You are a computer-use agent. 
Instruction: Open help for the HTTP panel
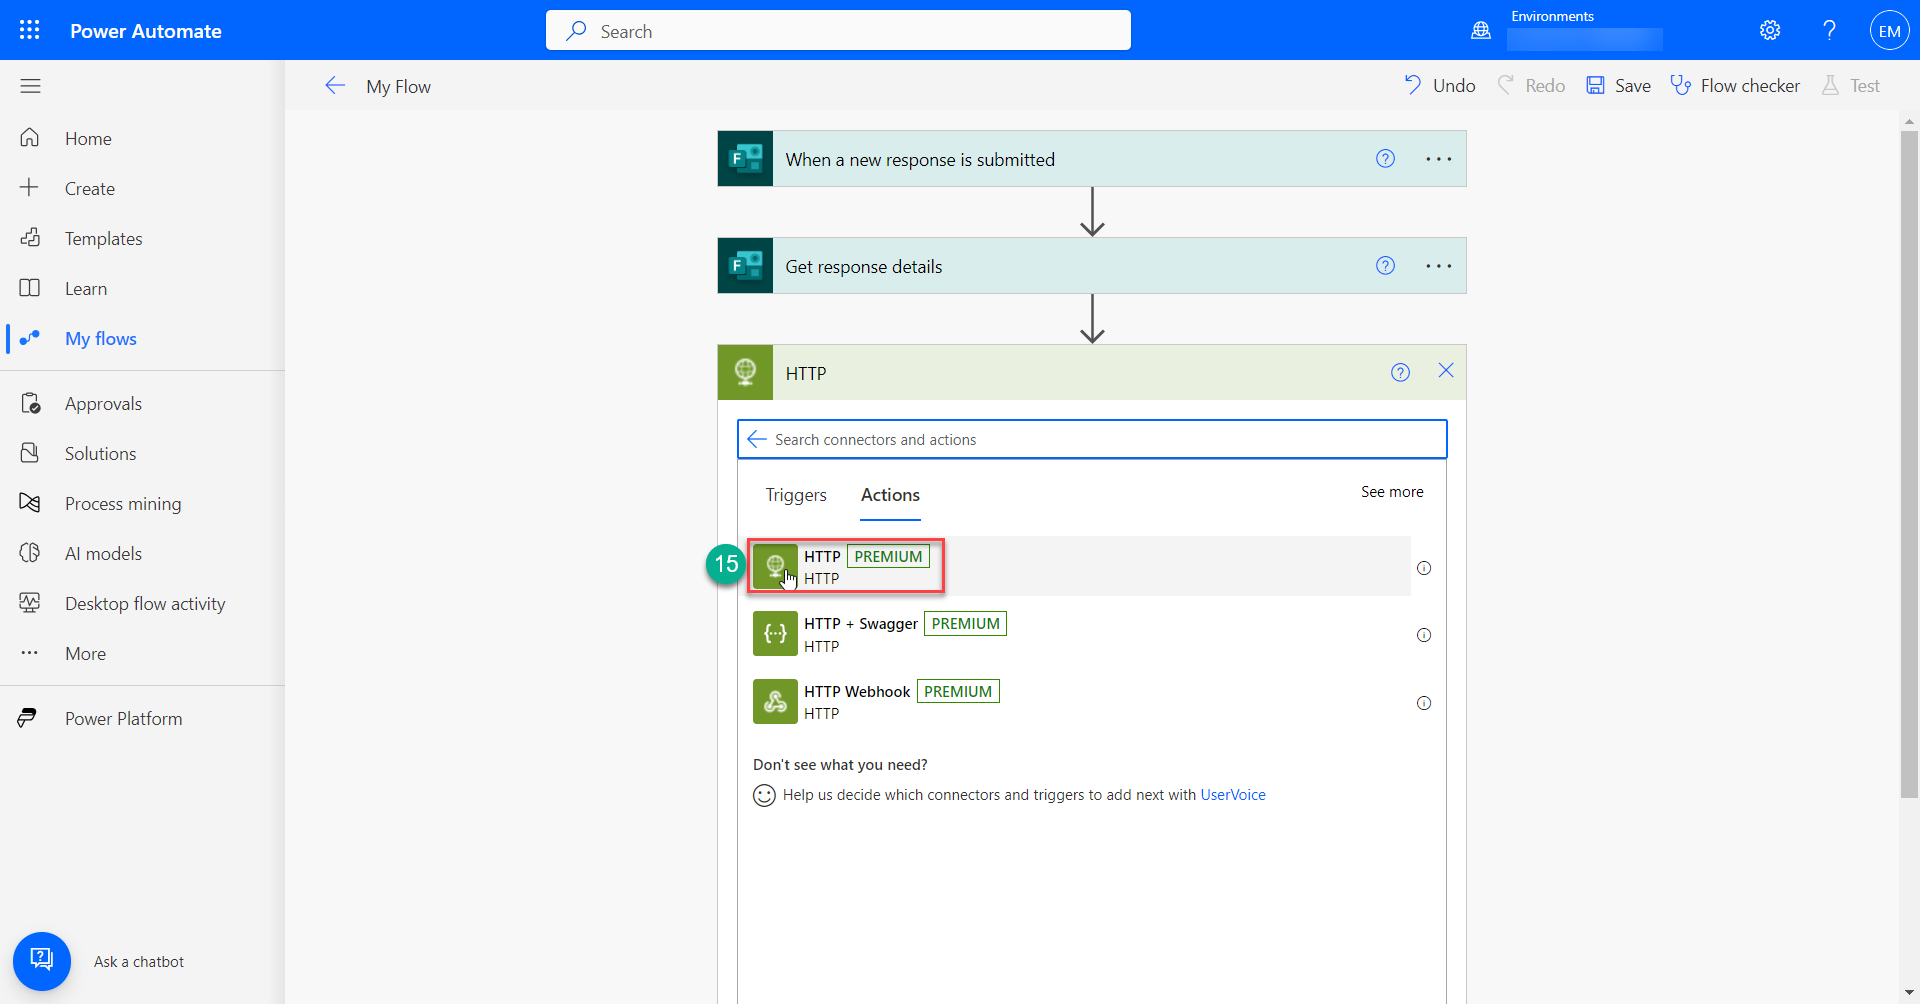1400,373
